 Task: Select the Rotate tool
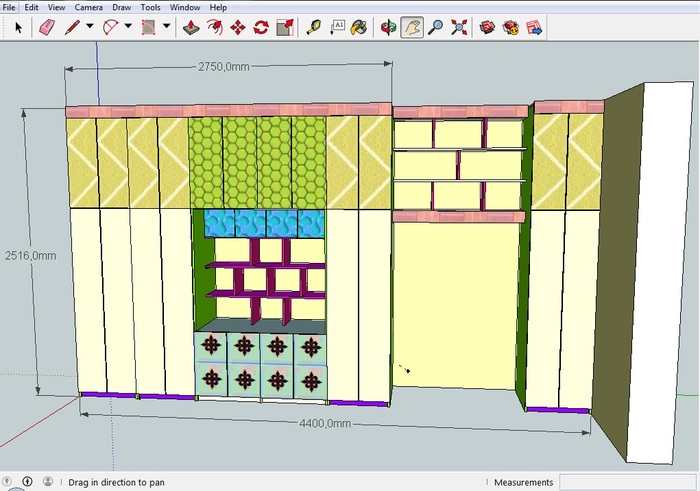(x=262, y=28)
